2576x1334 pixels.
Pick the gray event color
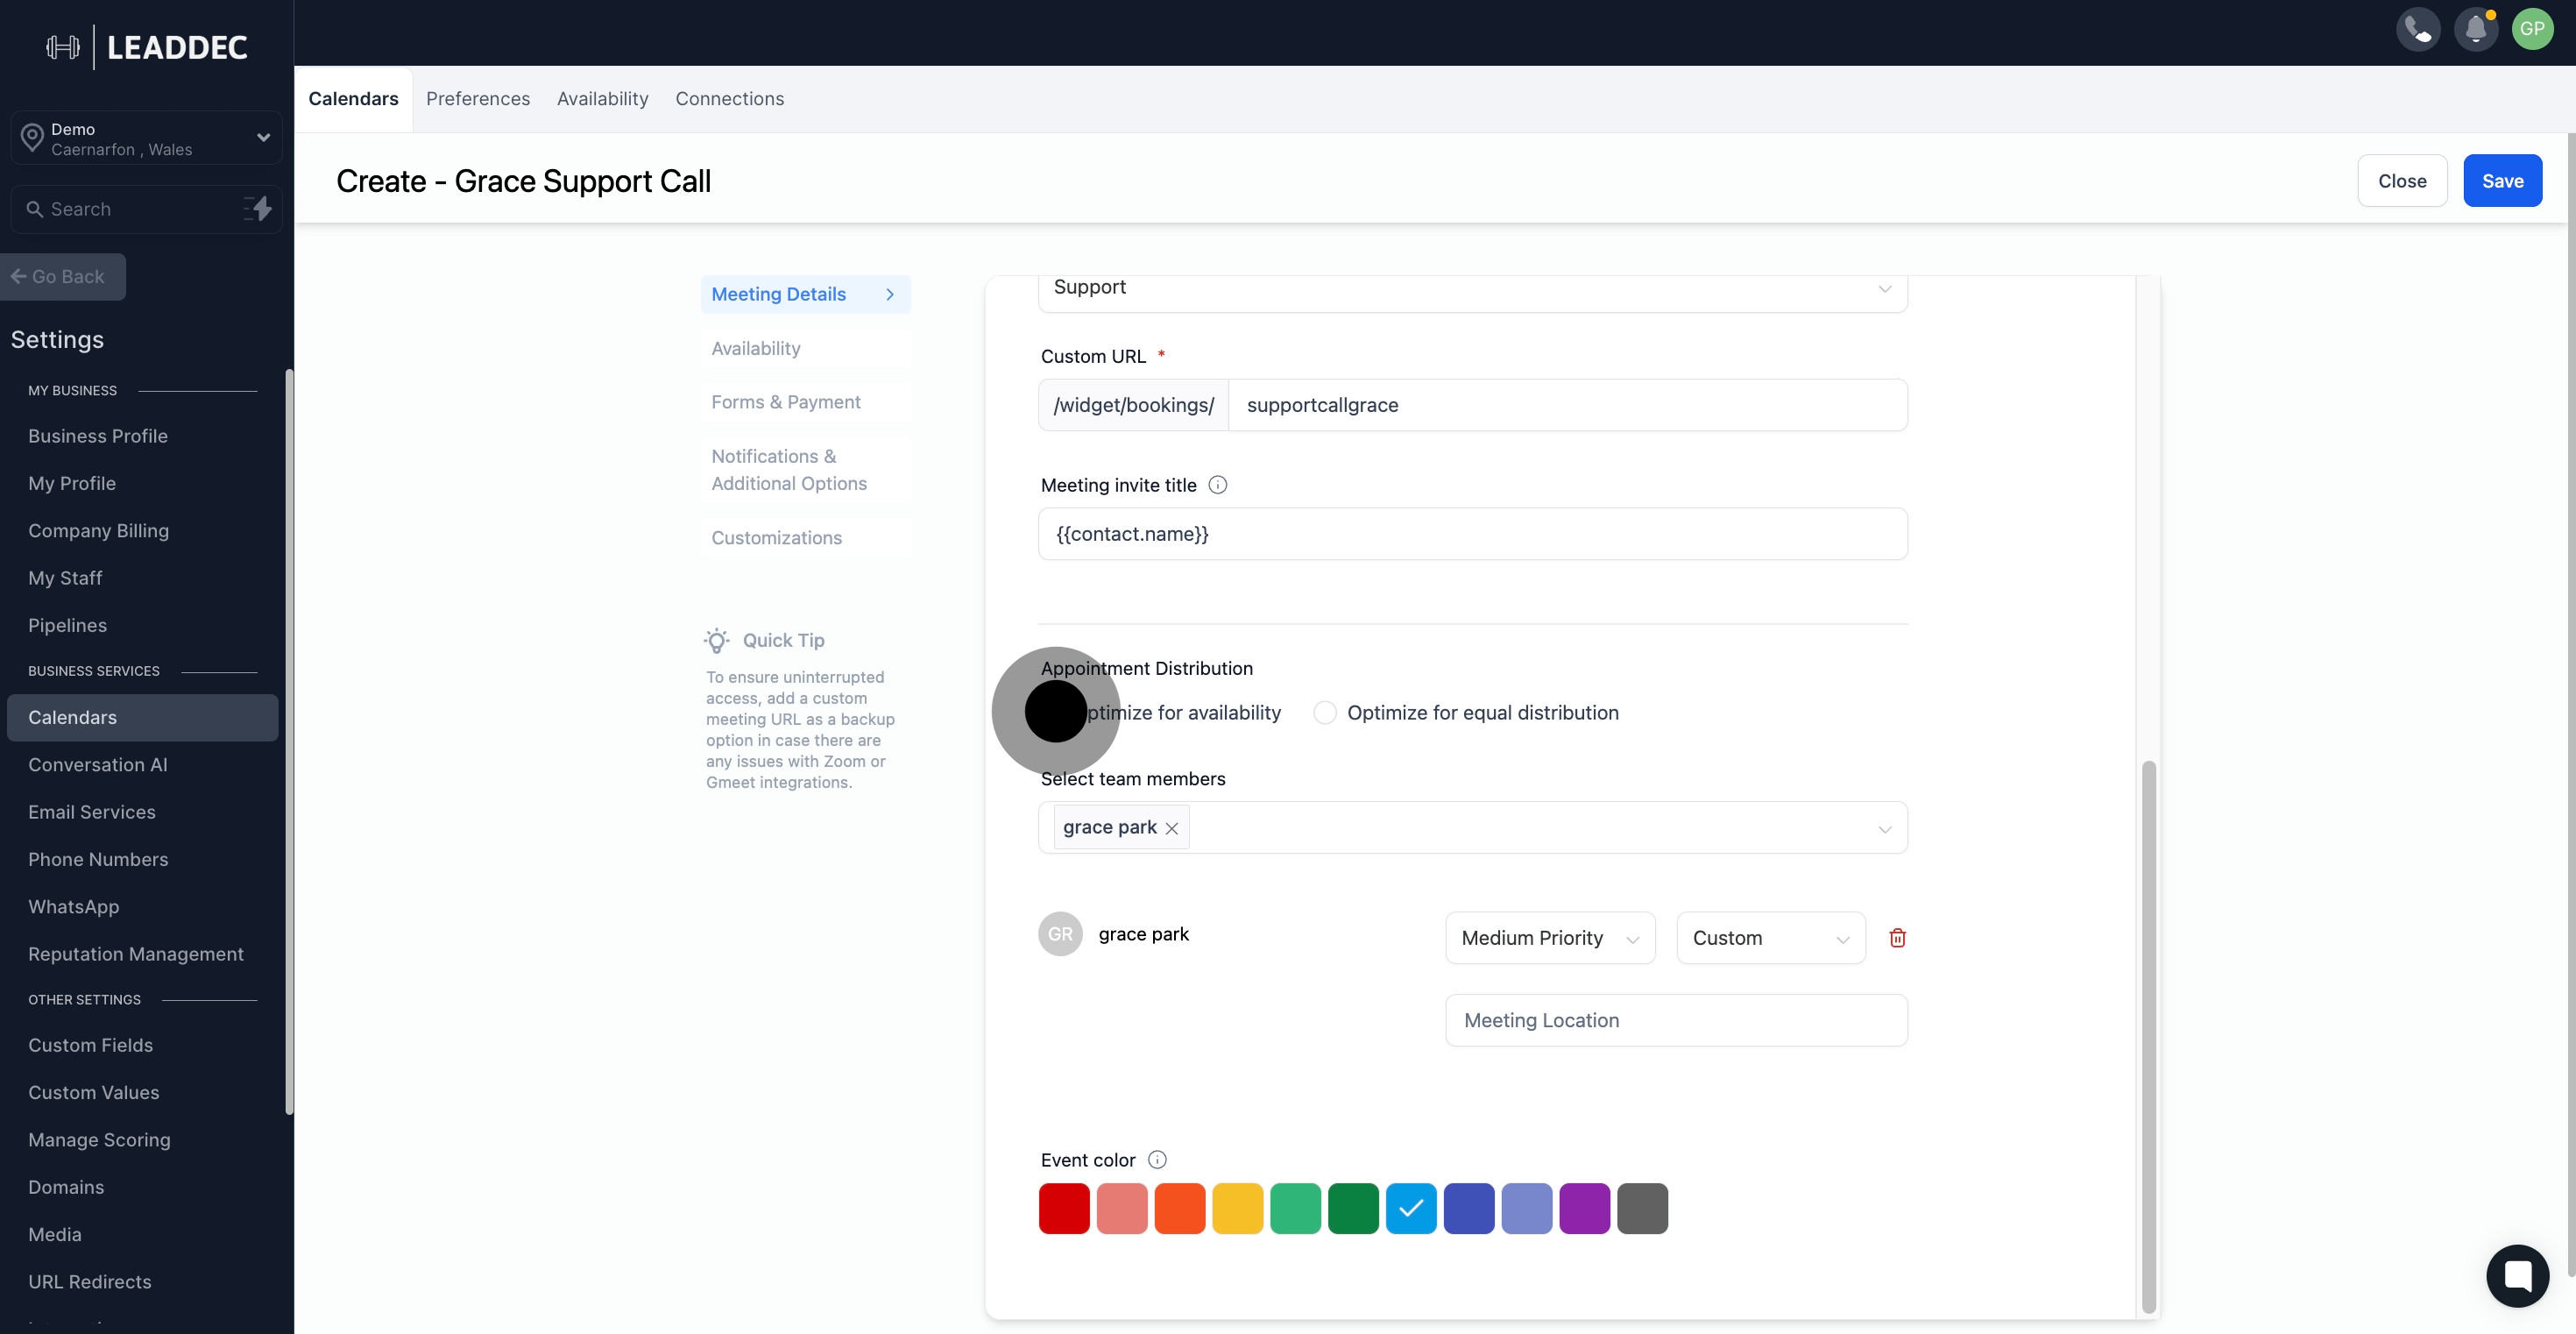tap(1642, 1209)
